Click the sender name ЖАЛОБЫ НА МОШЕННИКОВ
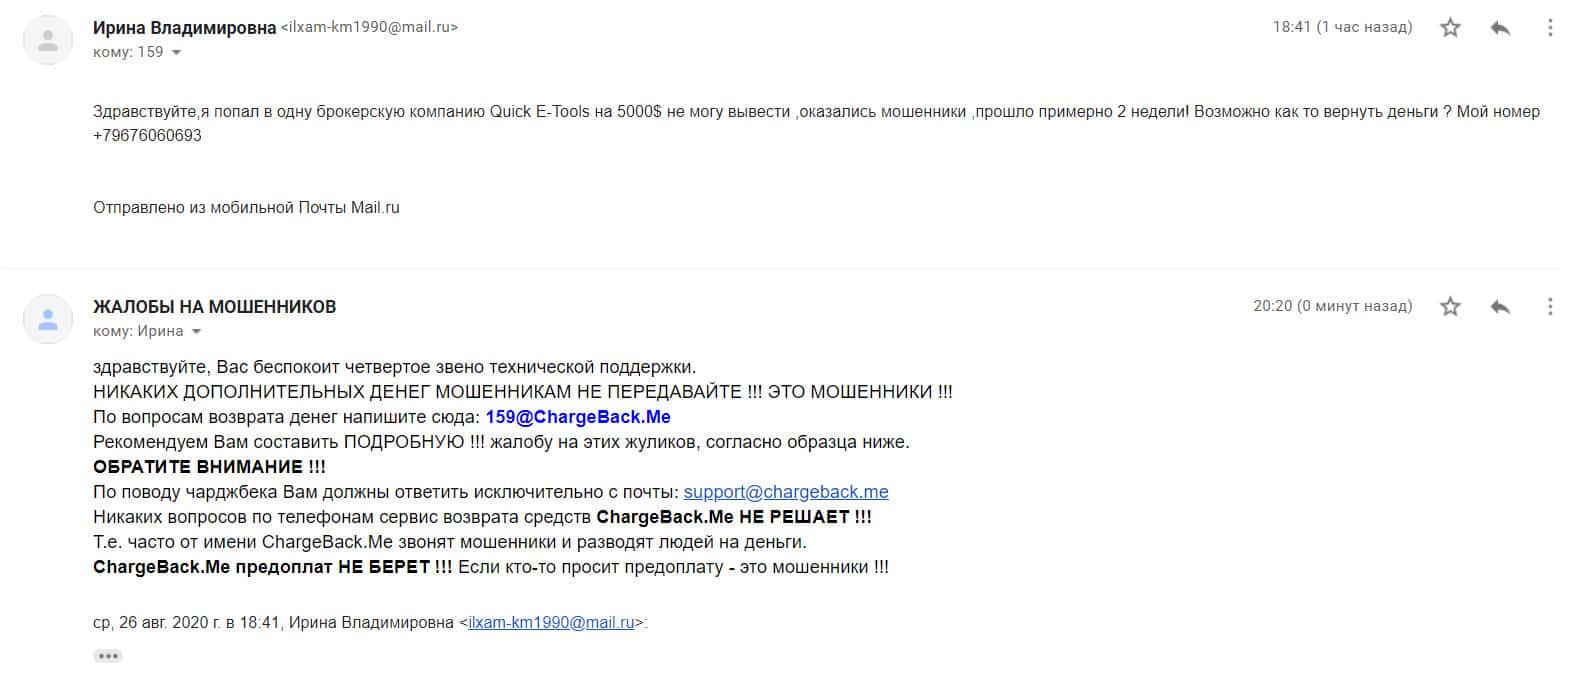 click(x=214, y=307)
